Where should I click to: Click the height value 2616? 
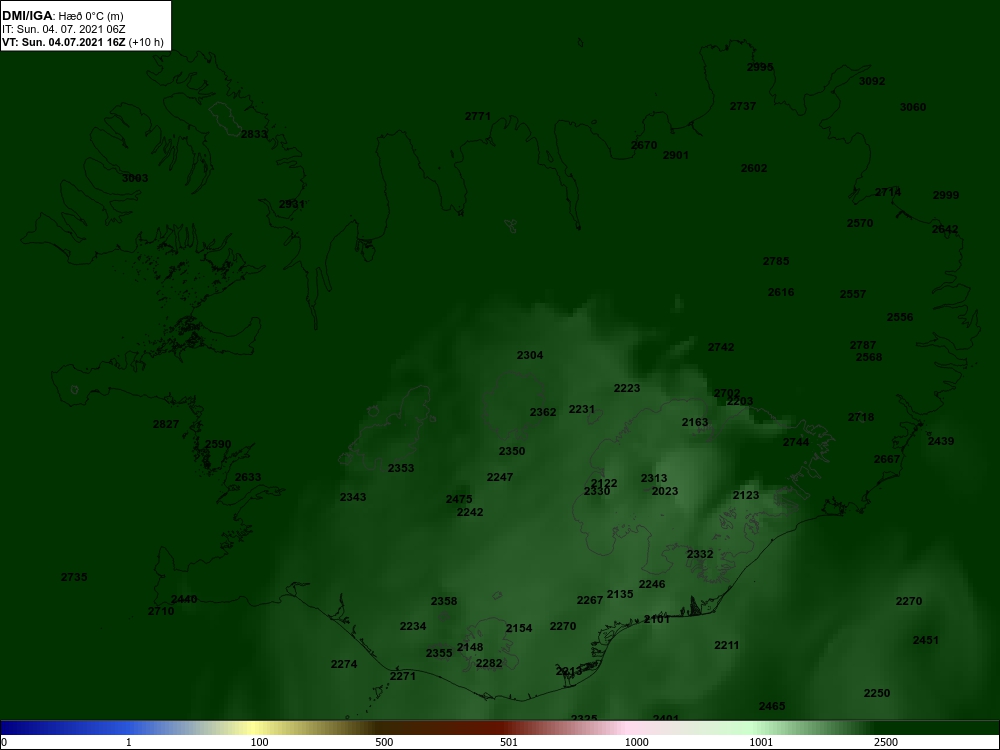coord(781,292)
